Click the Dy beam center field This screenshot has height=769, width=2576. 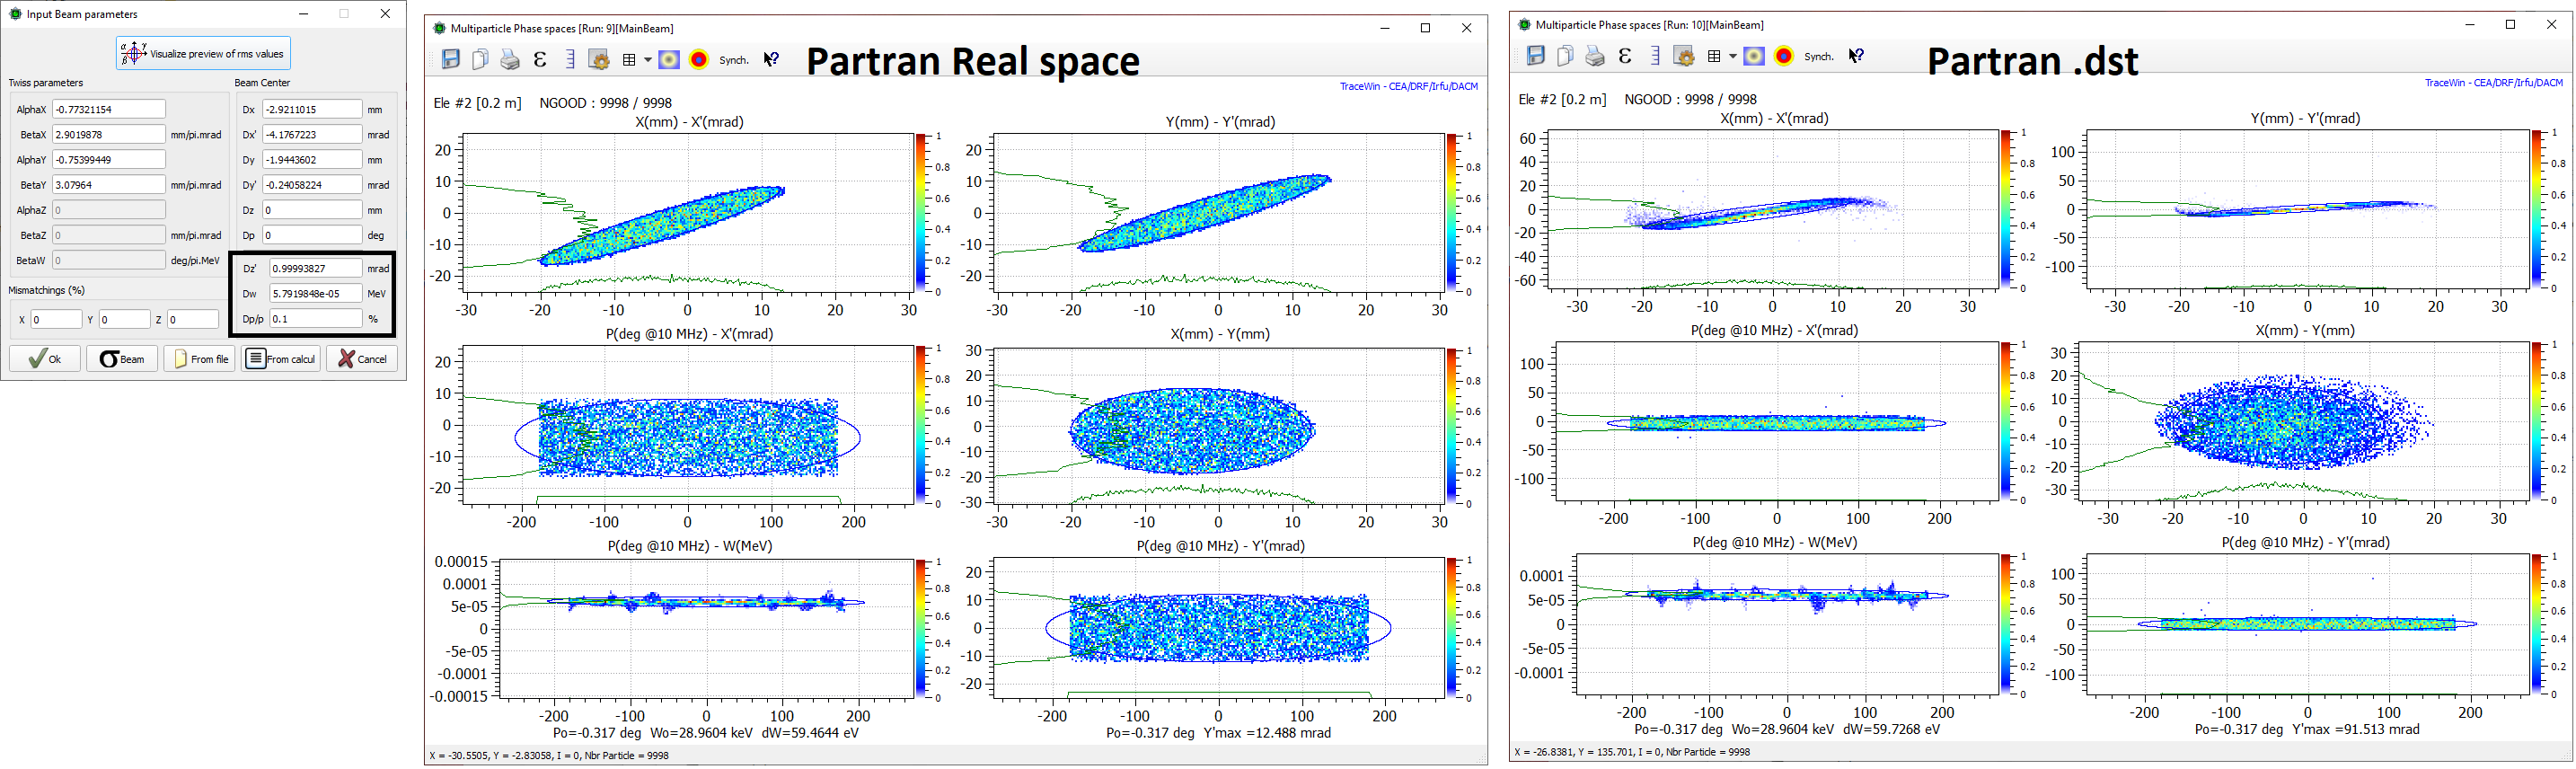(312, 159)
